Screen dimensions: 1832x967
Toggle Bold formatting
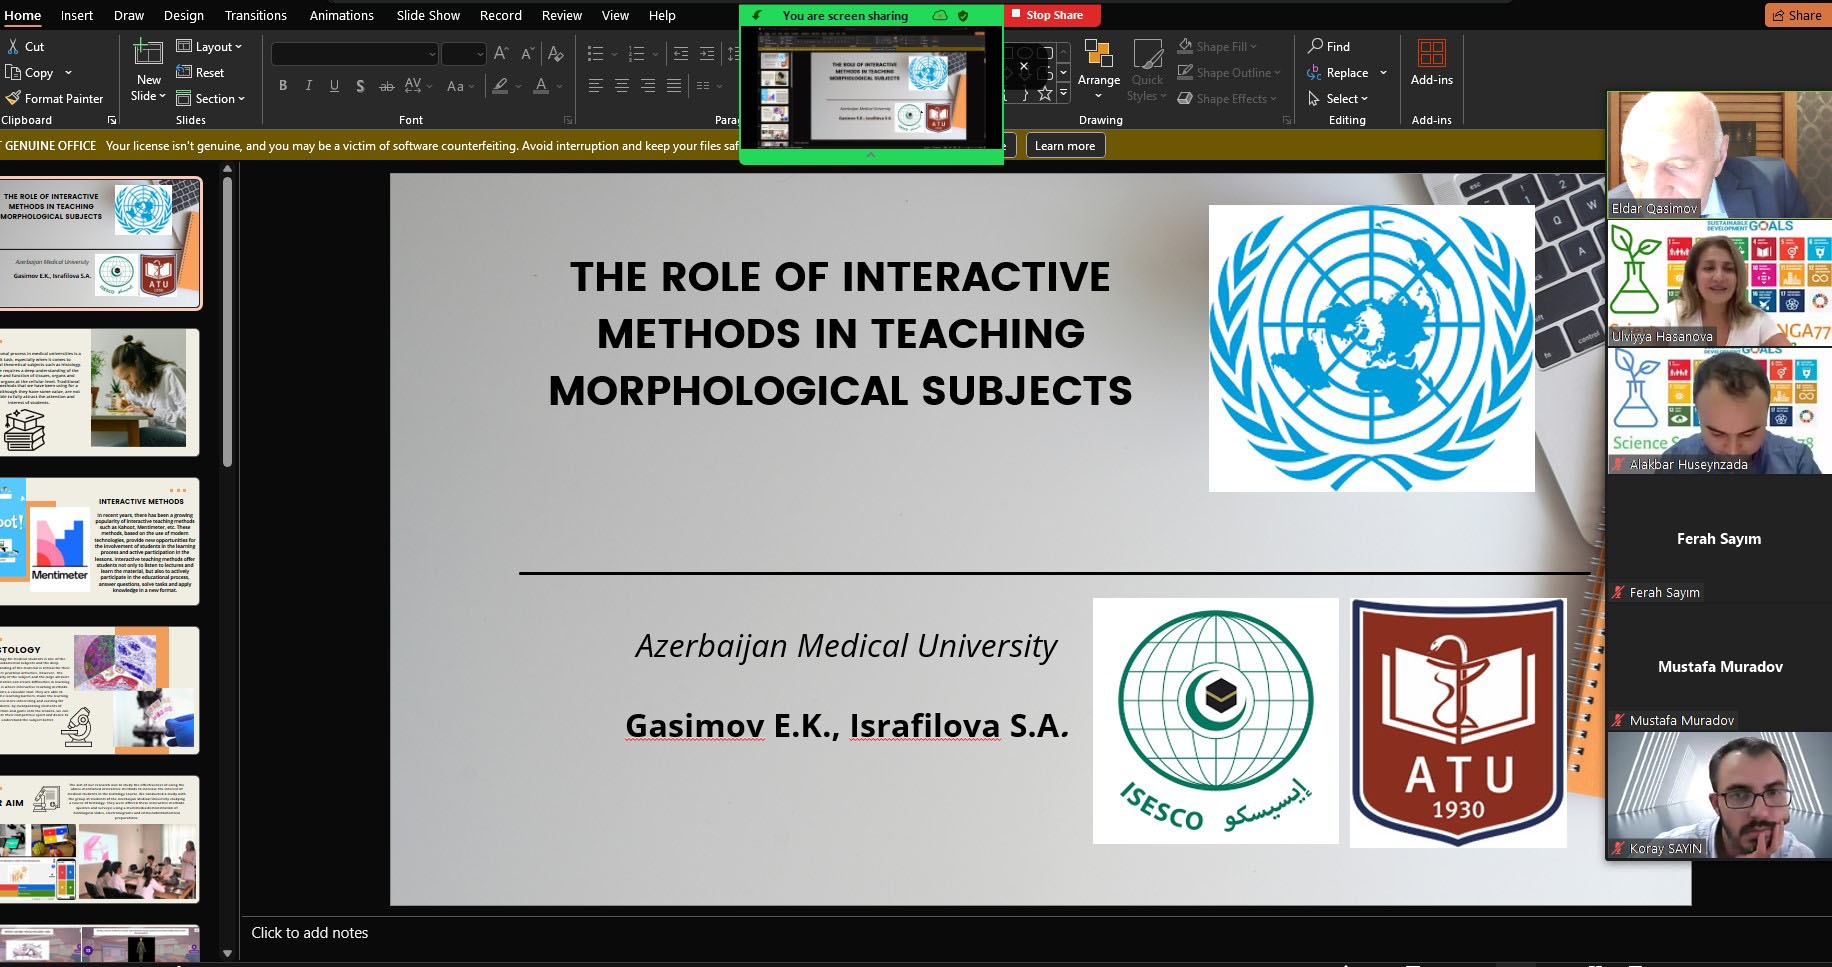[x=283, y=86]
